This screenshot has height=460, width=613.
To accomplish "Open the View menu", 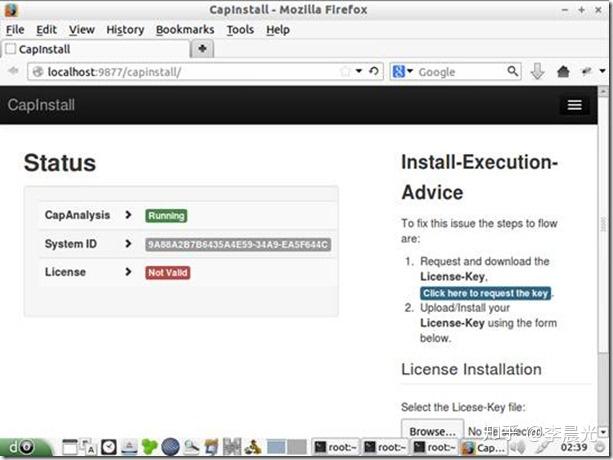I will pos(82,30).
